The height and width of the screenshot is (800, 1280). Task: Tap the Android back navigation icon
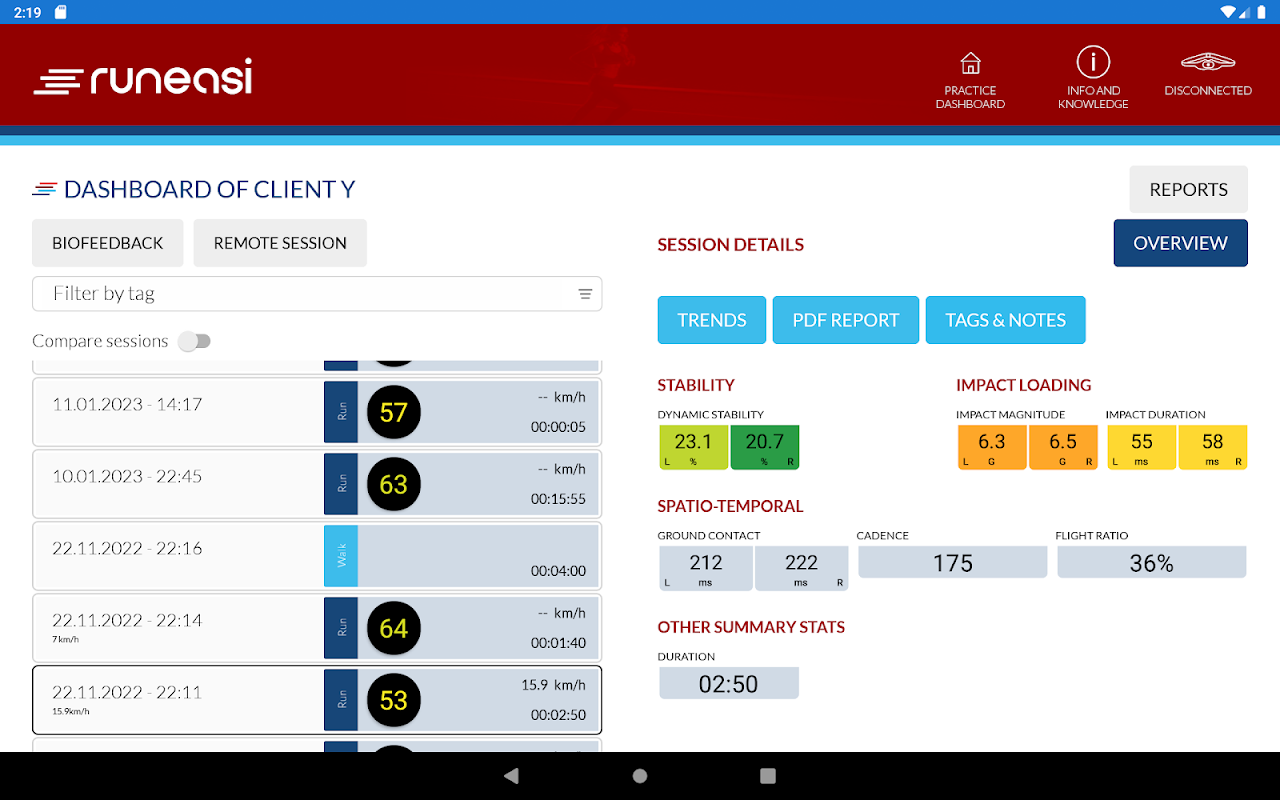point(512,776)
